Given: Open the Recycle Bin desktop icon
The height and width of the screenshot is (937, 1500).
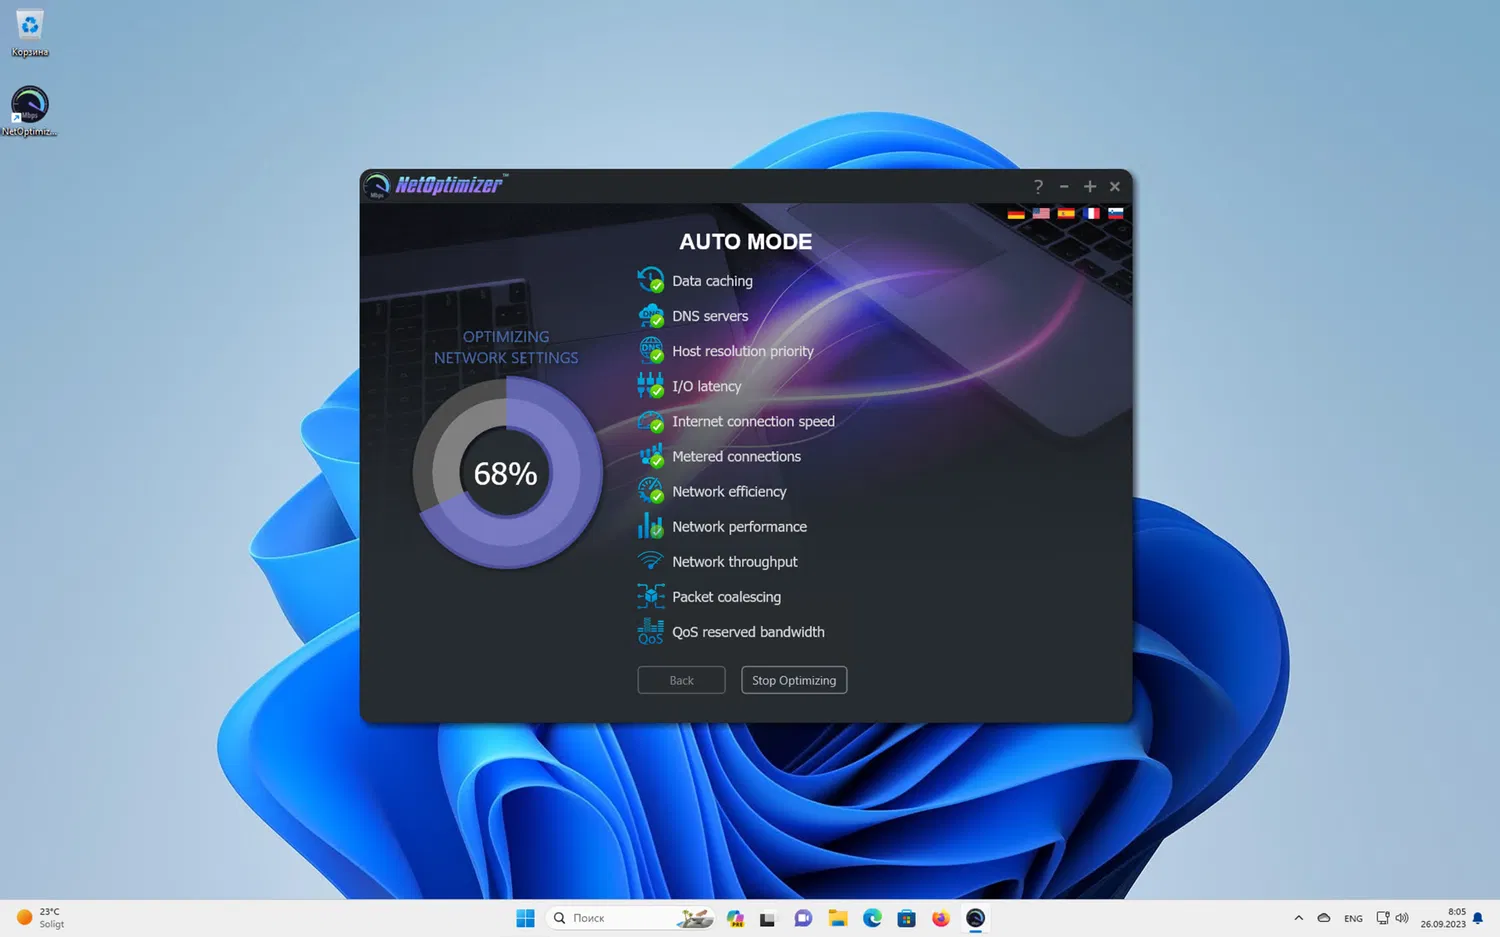Looking at the screenshot, I should click(x=30, y=33).
